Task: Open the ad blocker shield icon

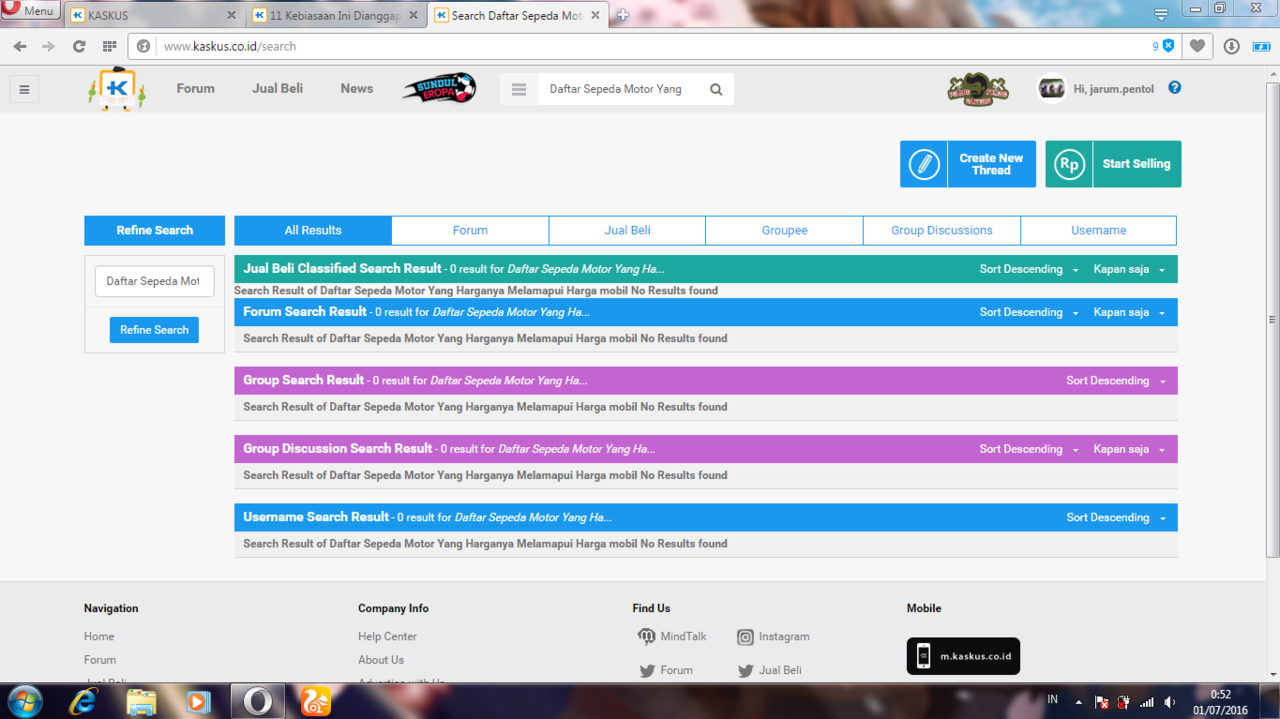Action: 1168,46
